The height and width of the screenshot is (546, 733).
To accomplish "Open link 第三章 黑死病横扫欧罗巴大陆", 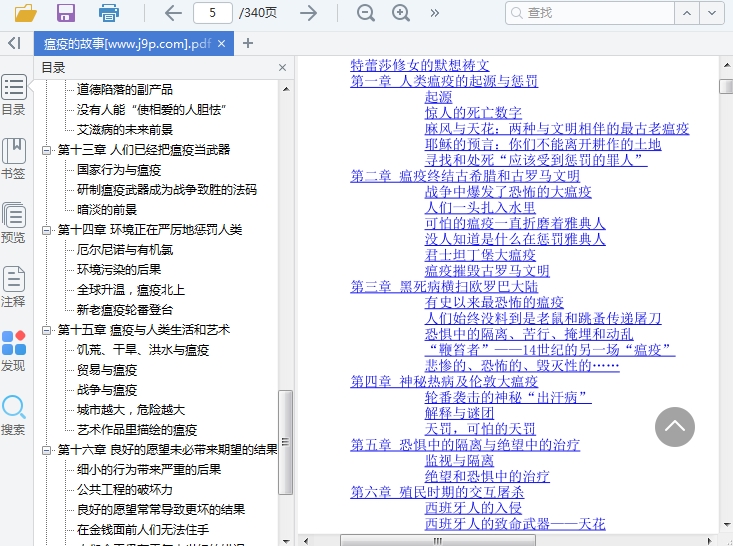I will [x=444, y=287].
